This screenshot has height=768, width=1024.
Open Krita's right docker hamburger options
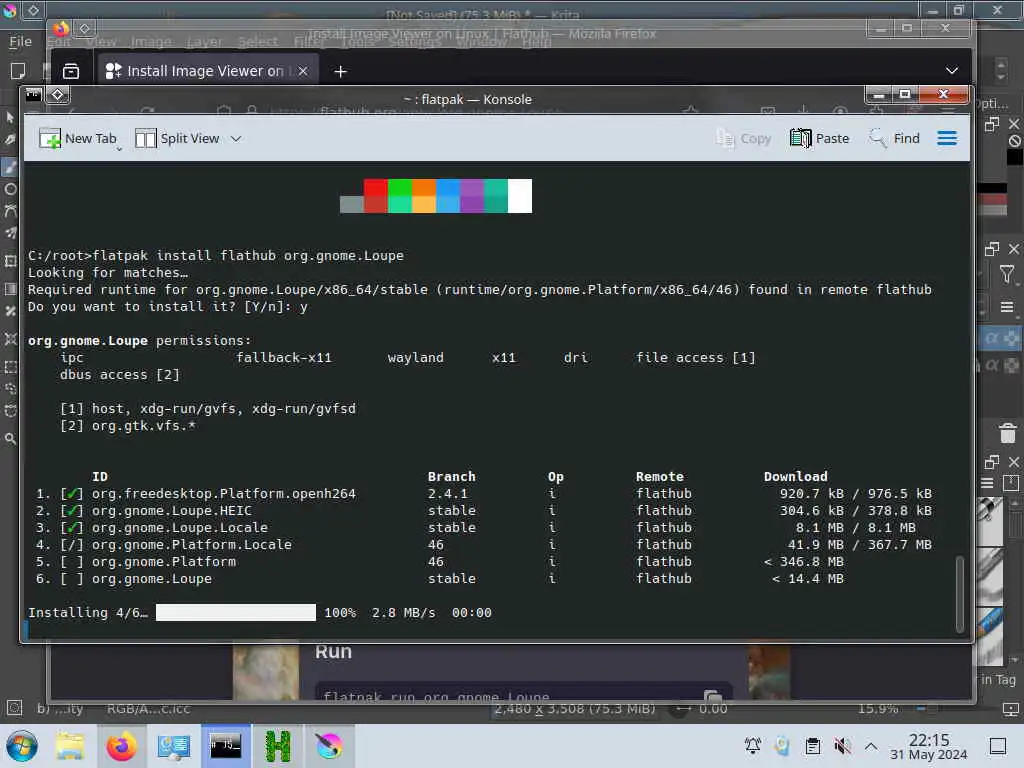[x=1006, y=307]
